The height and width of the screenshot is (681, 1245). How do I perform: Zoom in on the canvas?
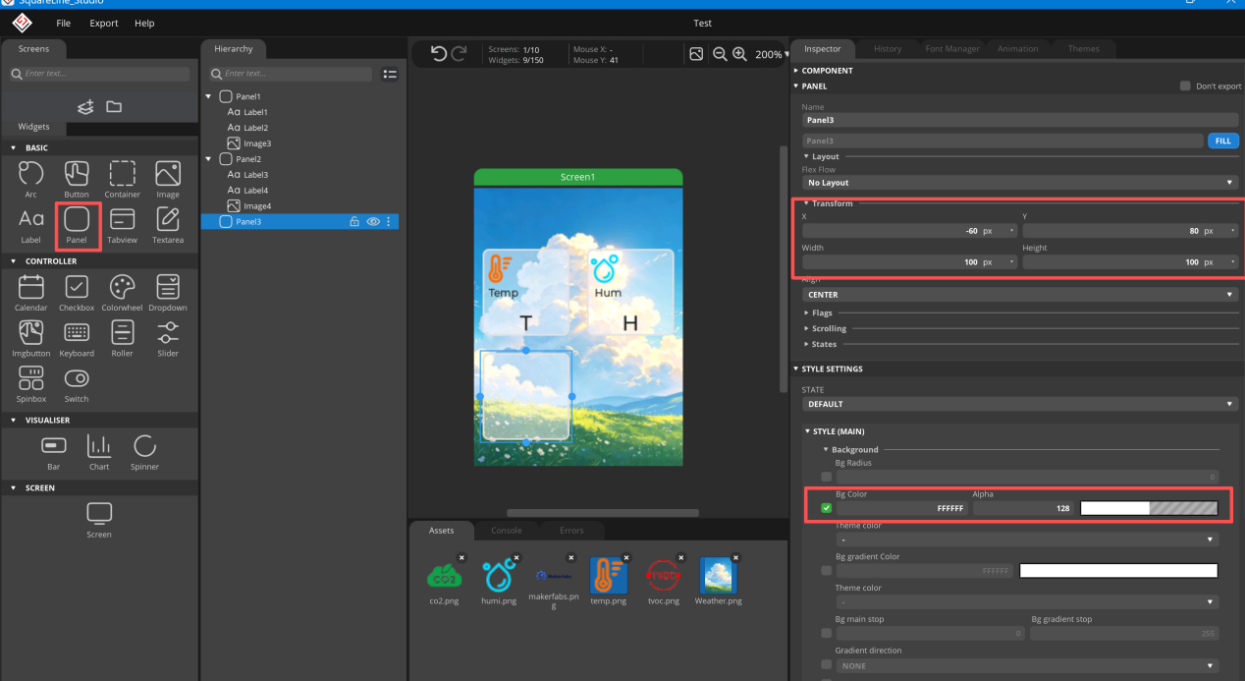740,54
